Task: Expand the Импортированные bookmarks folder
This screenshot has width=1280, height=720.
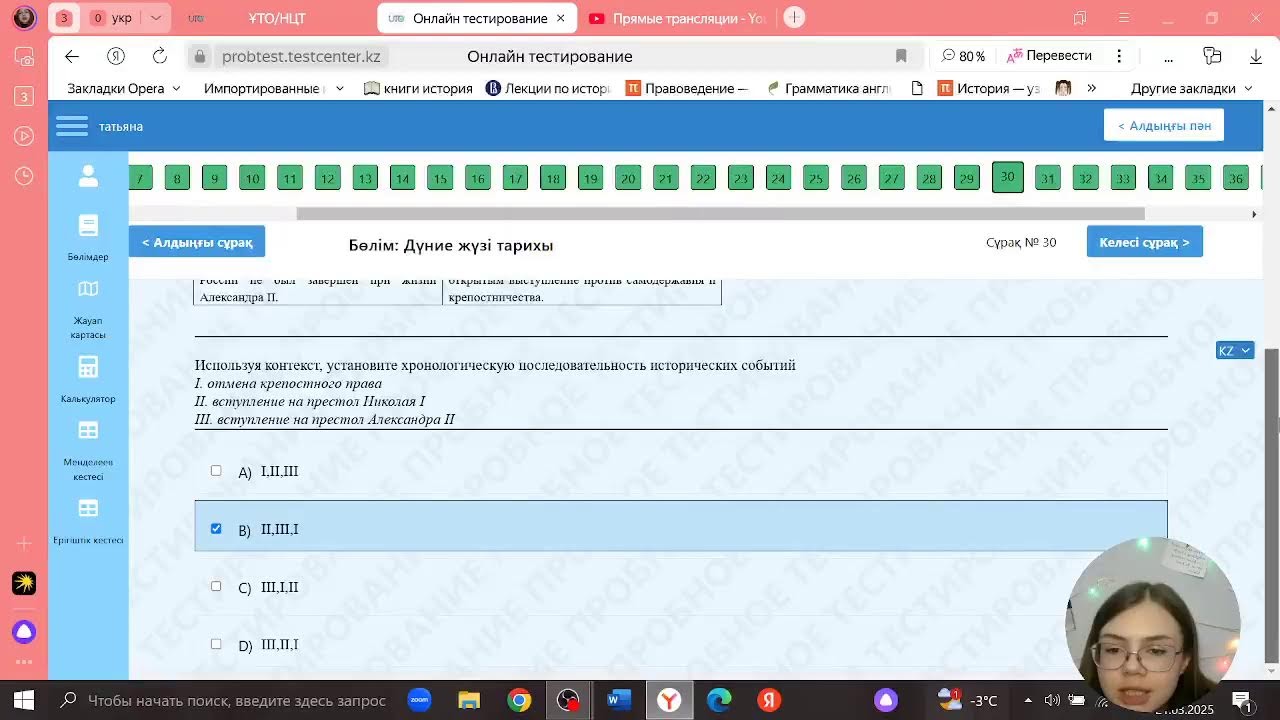Action: (273, 88)
